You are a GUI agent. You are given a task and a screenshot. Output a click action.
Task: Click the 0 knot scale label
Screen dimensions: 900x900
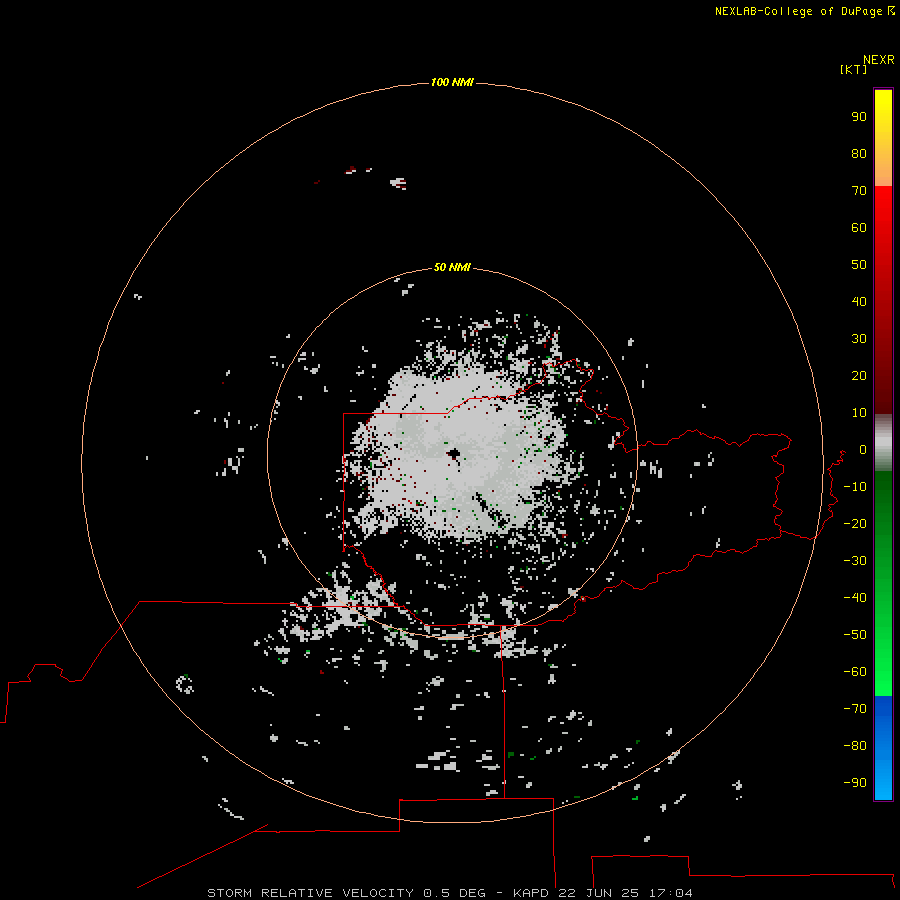coord(863,449)
